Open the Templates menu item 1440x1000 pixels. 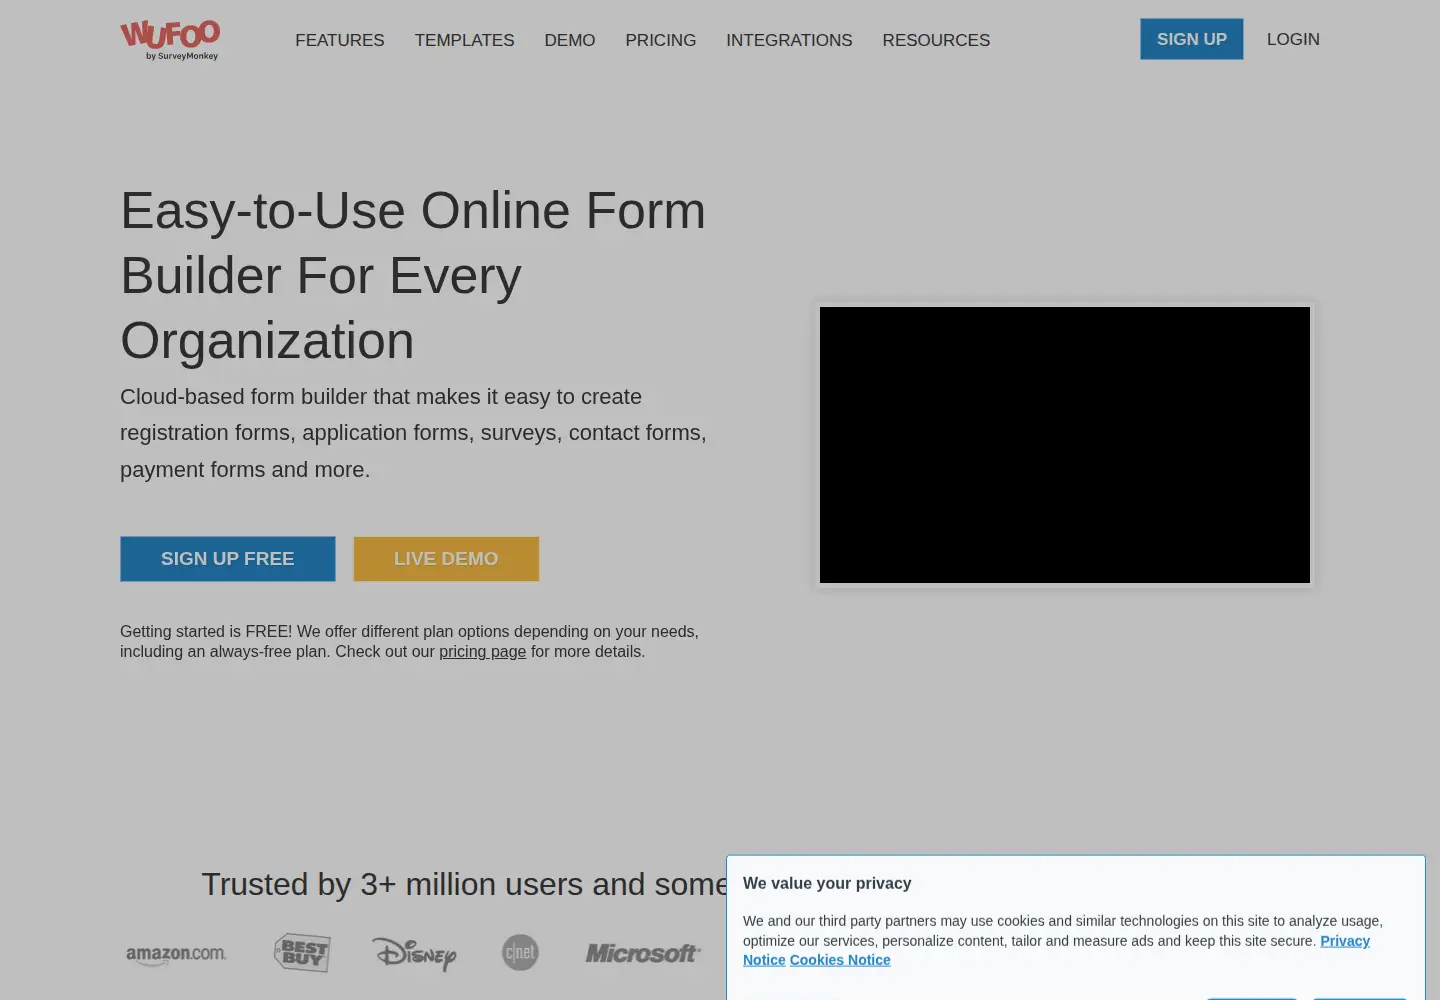[465, 40]
